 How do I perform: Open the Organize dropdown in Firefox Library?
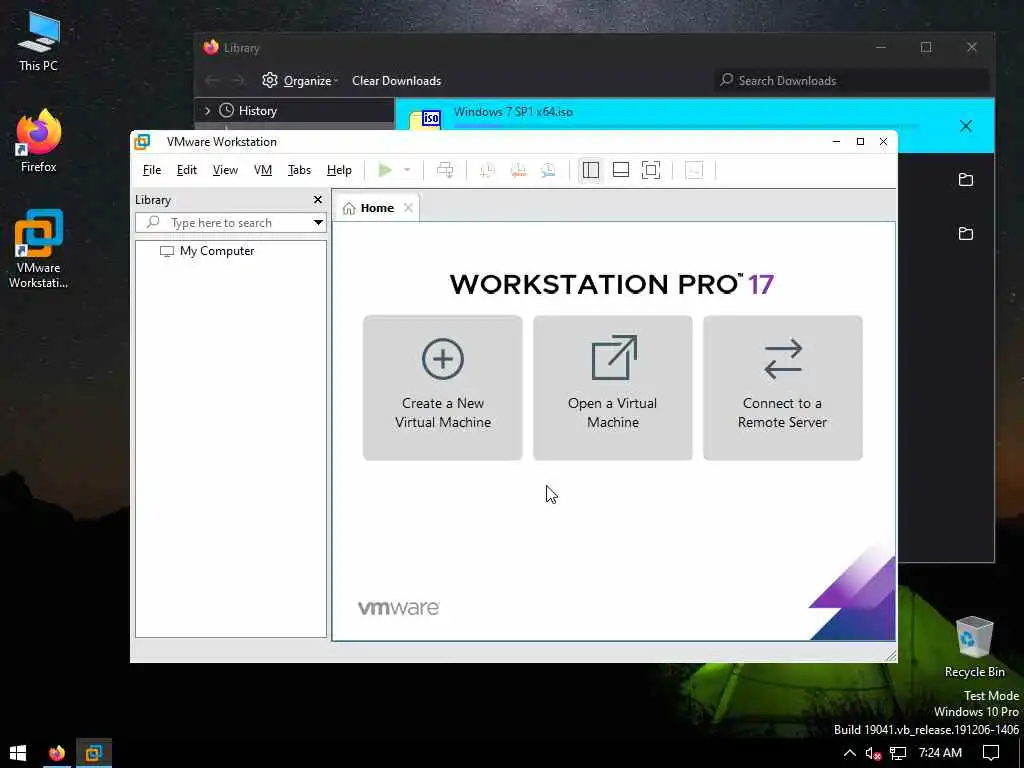[300, 80]
